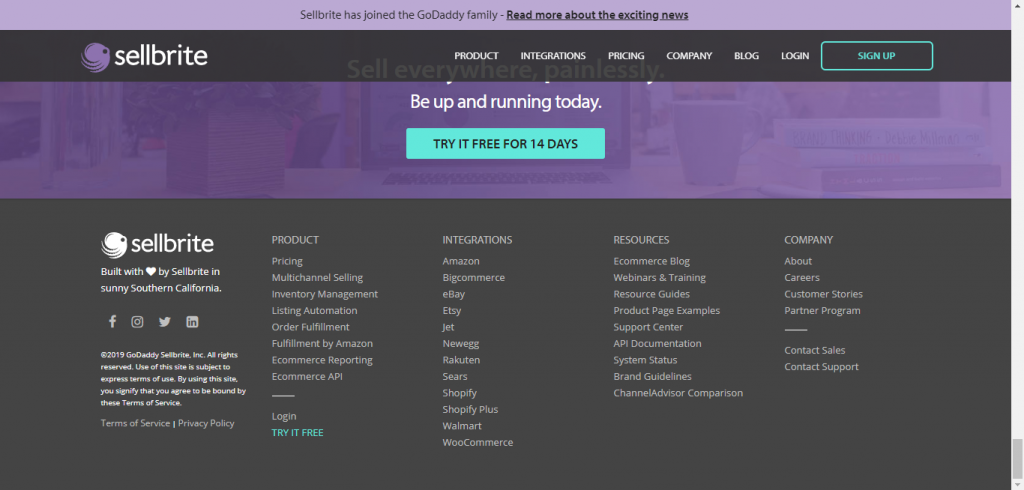Click the Sellbrite logo in footer
Image resolution: width=1024 pixels, height=490 pixels.
click(158, 244)
